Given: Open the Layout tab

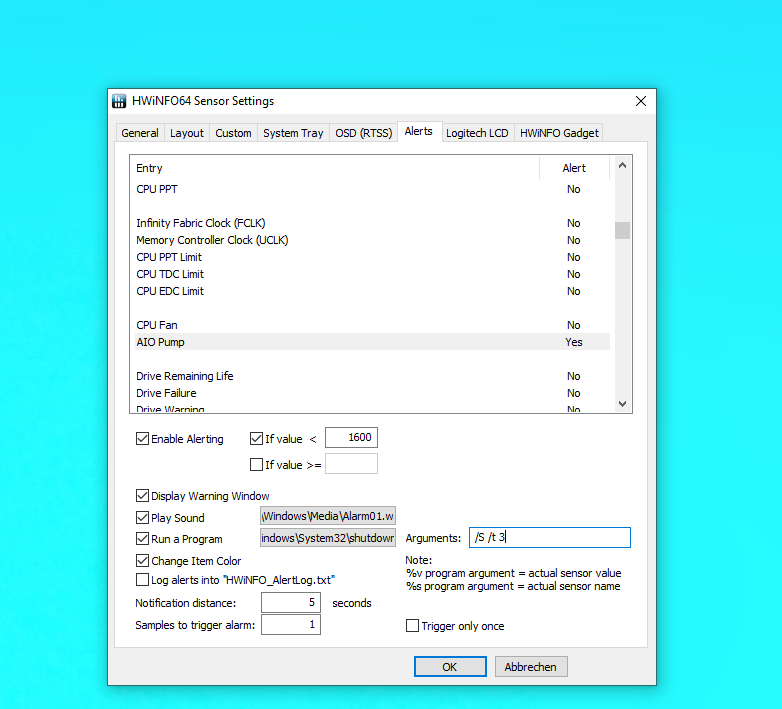Looking at the screenshot, I should click(x=187, y=133).
